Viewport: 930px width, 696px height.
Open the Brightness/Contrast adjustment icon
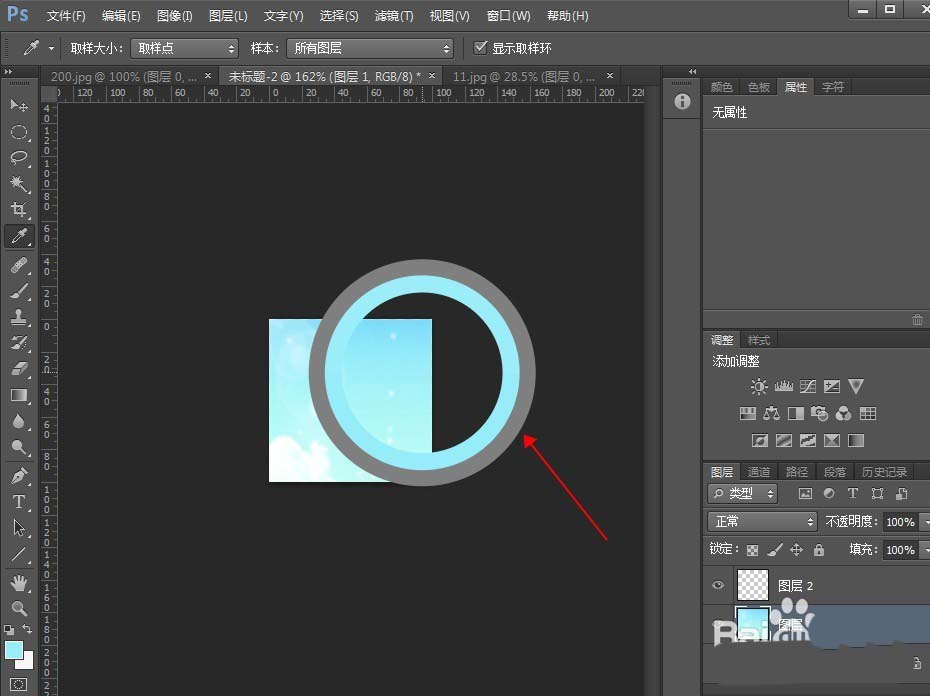tap(759, 386)
